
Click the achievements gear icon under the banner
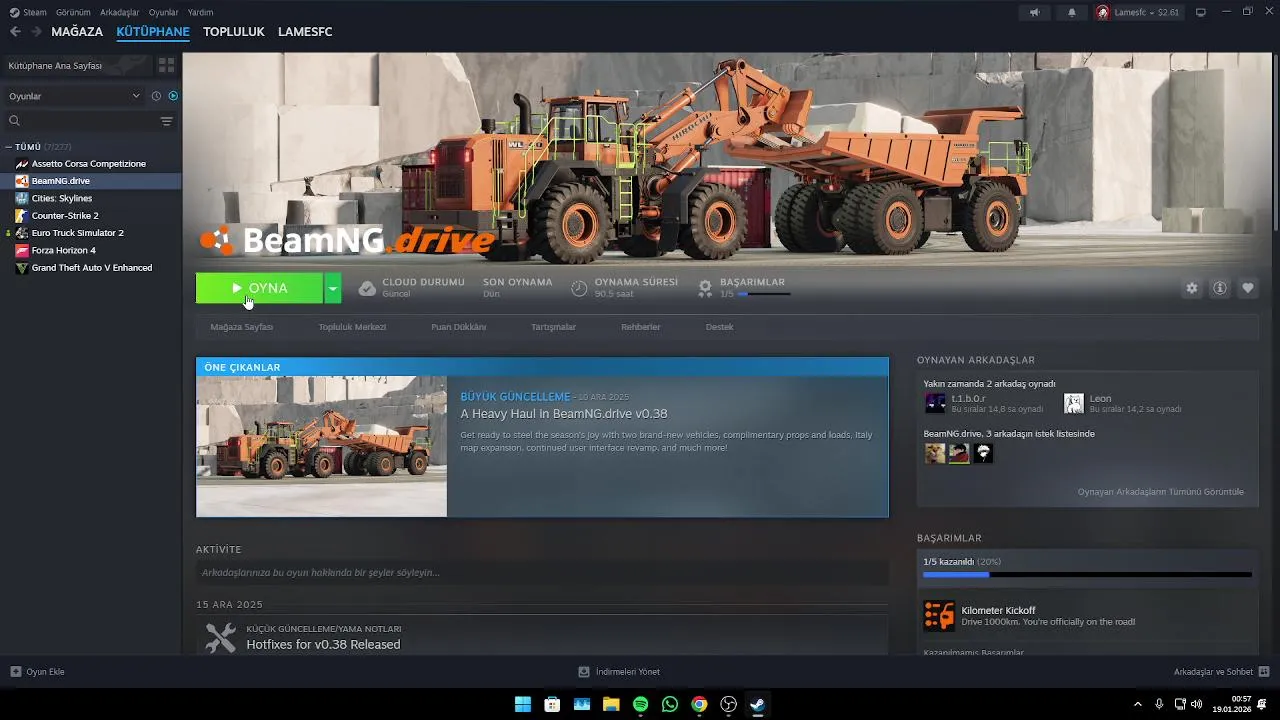pyautogui.click(x=705, y=288)
